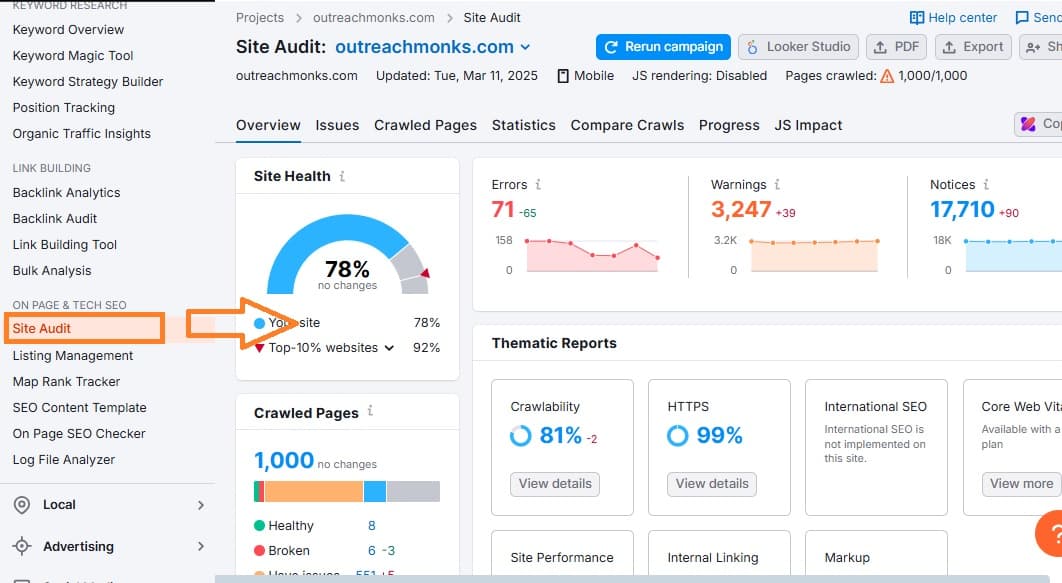This screenshot has width=1062, height=583.
Task: Open Link Building Tool
Action: coord(65,245)
